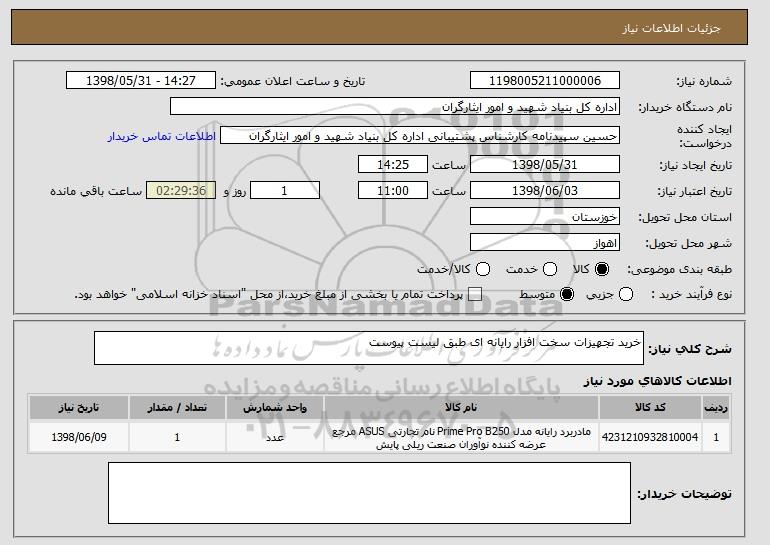The width and height of the screenshot is (770, 545).
Task: Click the request creator name field
Action: point(420,136)
